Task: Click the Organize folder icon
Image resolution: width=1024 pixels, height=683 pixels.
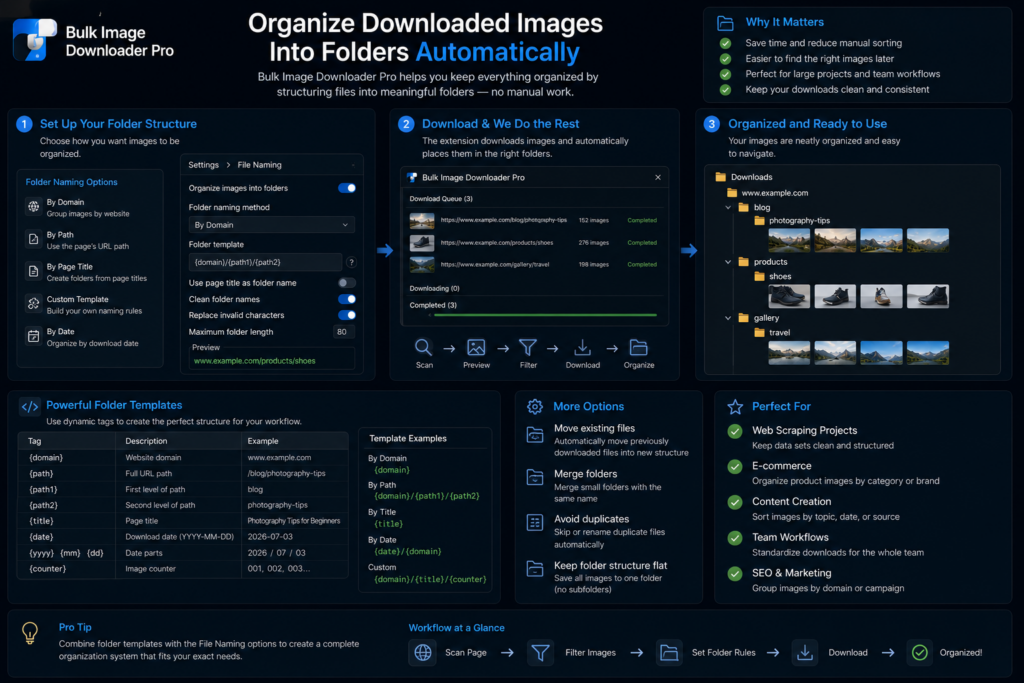Action: pyautogui.click(x=638, y=347)
